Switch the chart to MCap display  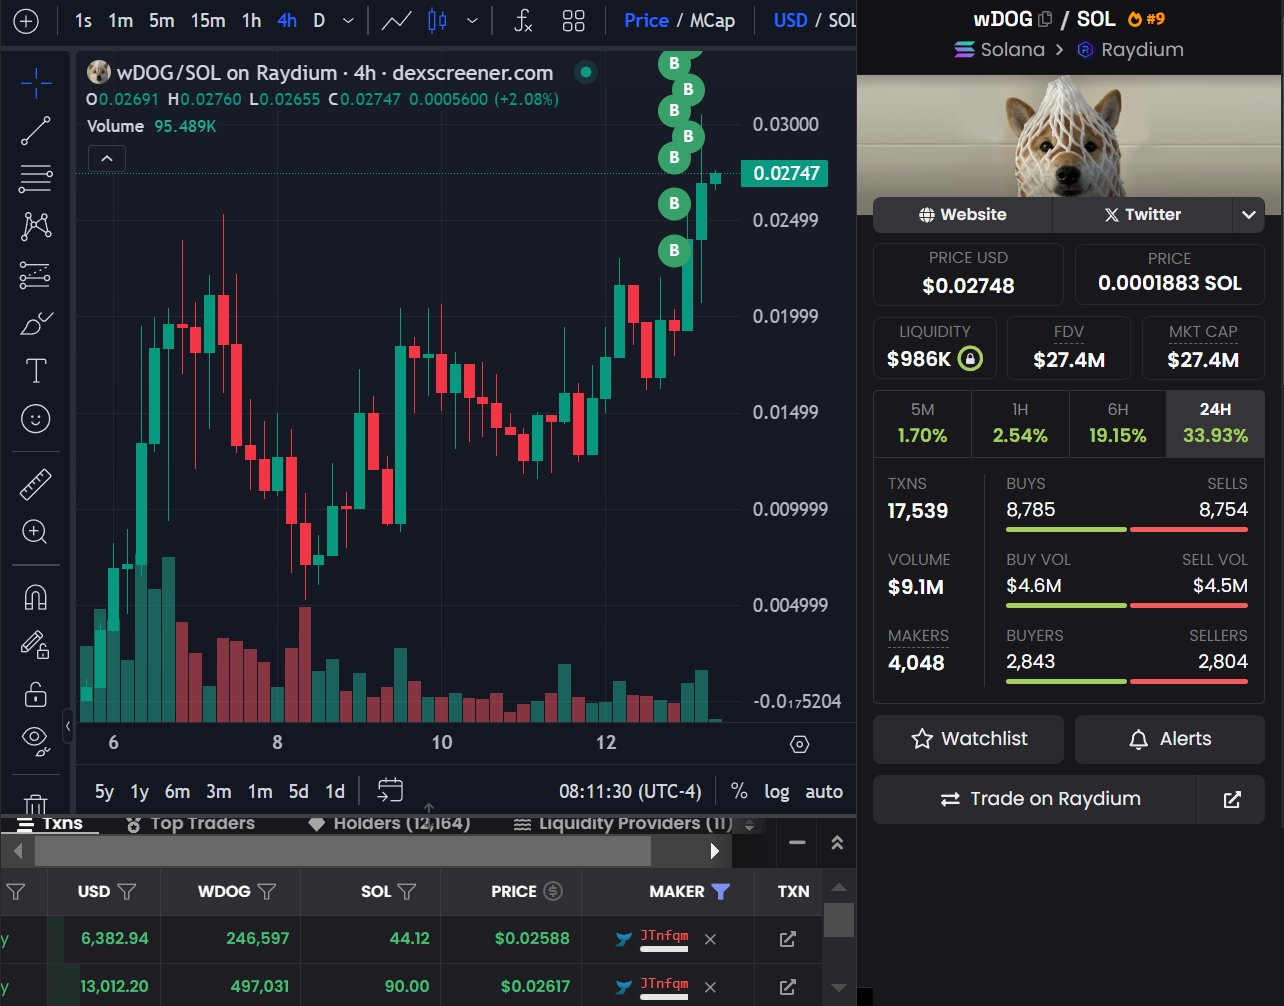point(712,20)
